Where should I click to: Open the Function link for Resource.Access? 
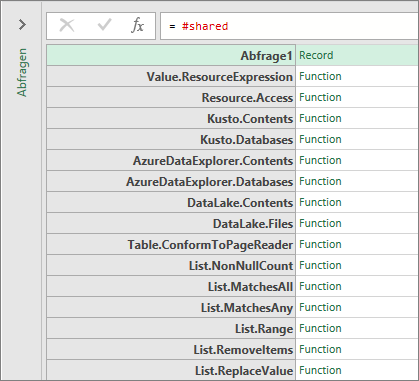pos(320,97)
